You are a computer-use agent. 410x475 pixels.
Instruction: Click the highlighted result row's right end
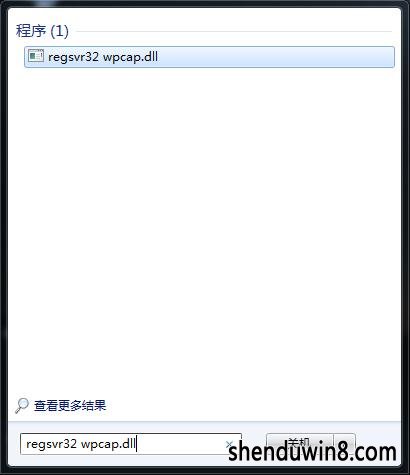click(383, 57)
